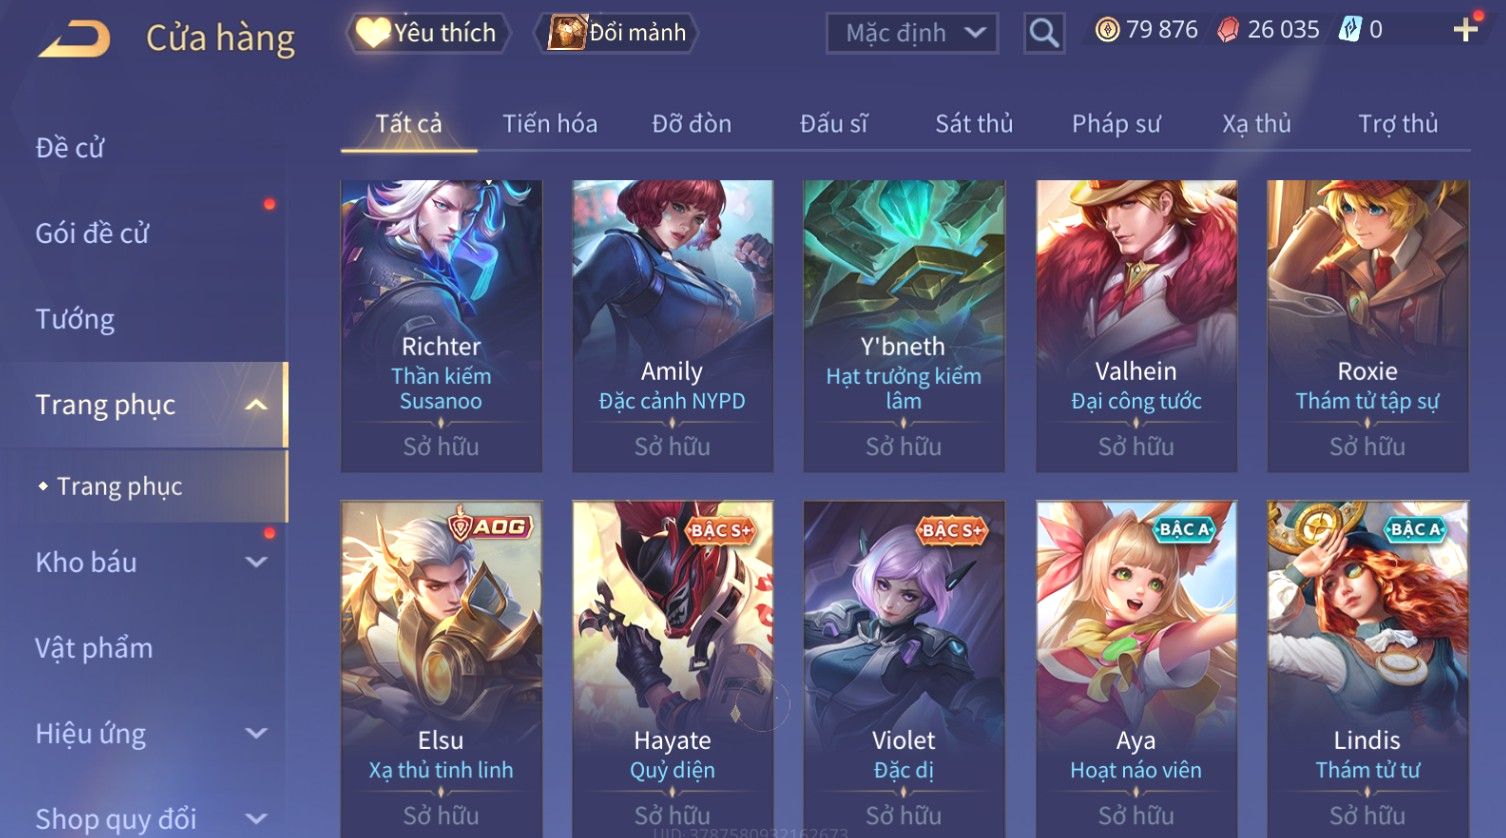Switch to the Sát thủ tab

pos(974,124)
